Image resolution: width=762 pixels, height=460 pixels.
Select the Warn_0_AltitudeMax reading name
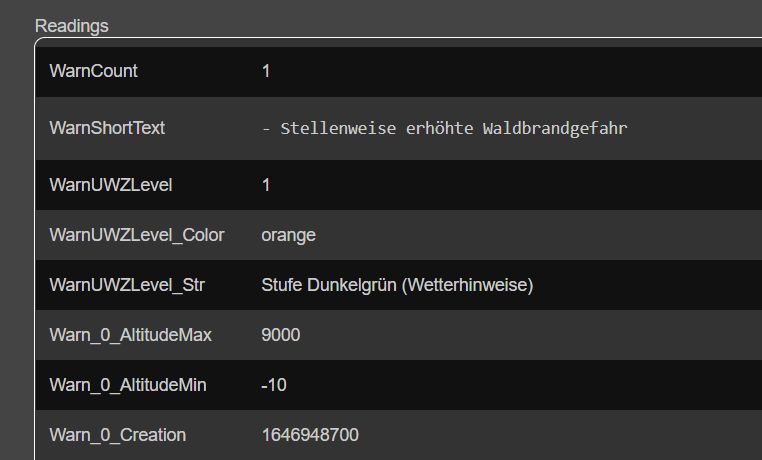tap(130, 335)
